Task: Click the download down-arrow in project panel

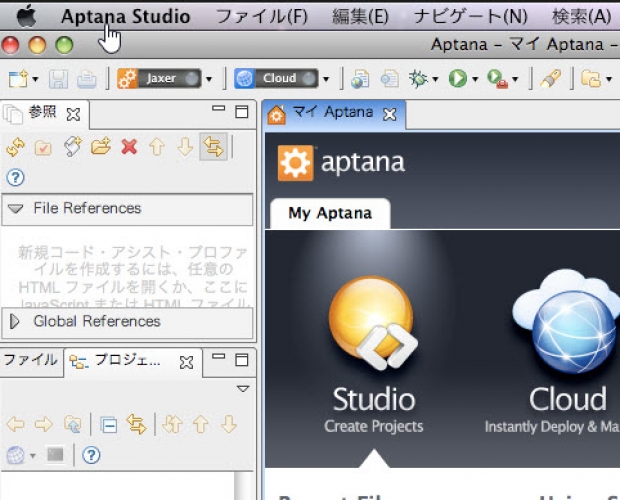Action: [x=229, y=425]
